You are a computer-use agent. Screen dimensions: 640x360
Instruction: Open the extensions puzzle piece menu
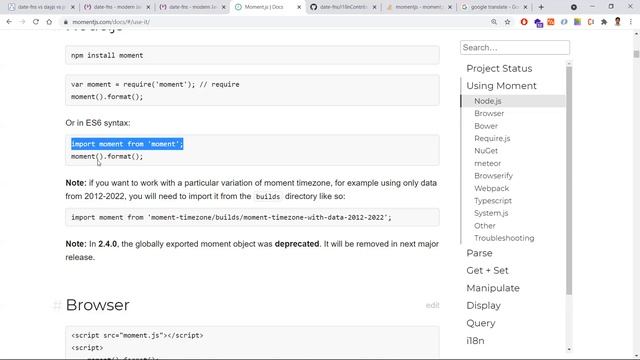click(x=604, y=22)
